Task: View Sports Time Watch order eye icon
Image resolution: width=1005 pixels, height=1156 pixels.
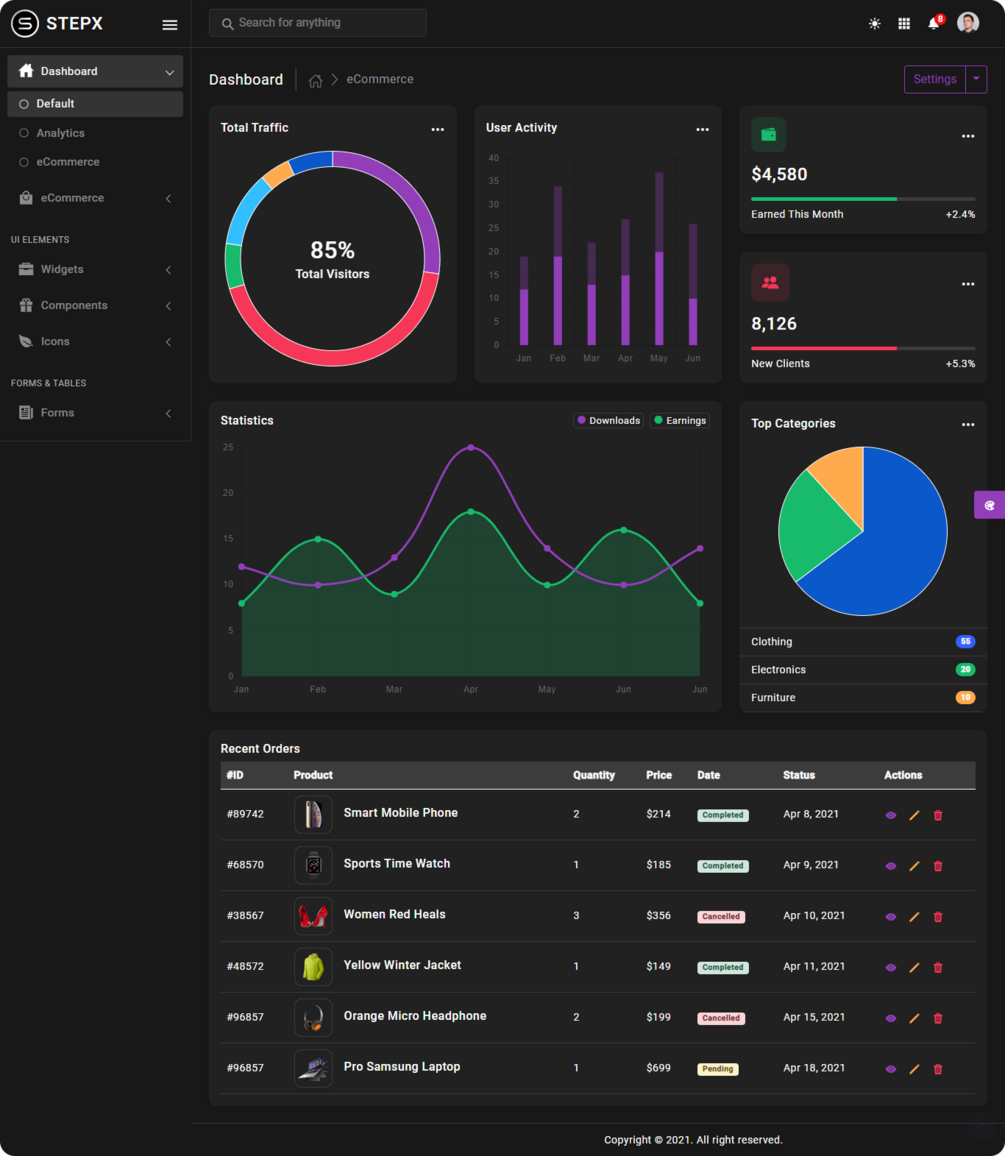Action: [891, 866]
